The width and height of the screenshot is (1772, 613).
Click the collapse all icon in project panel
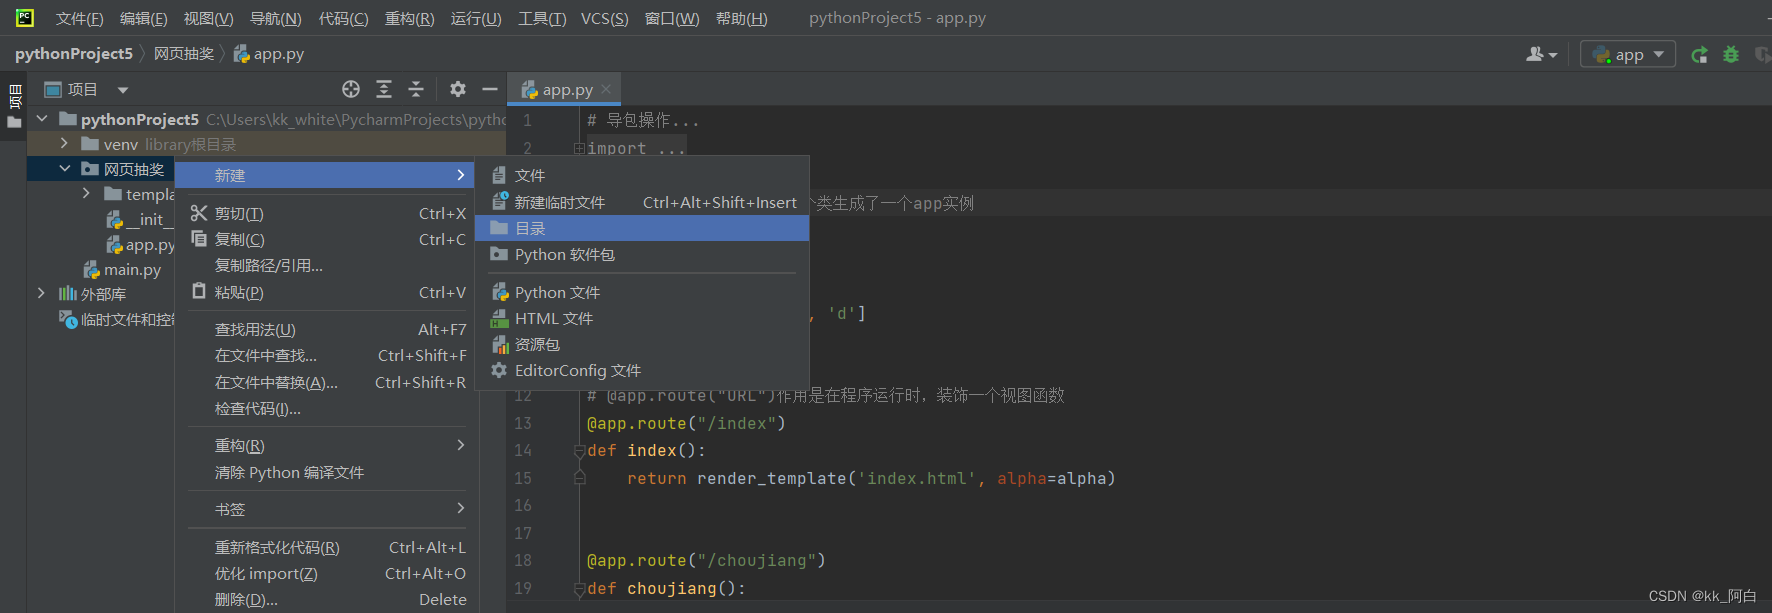pos(416,89)
